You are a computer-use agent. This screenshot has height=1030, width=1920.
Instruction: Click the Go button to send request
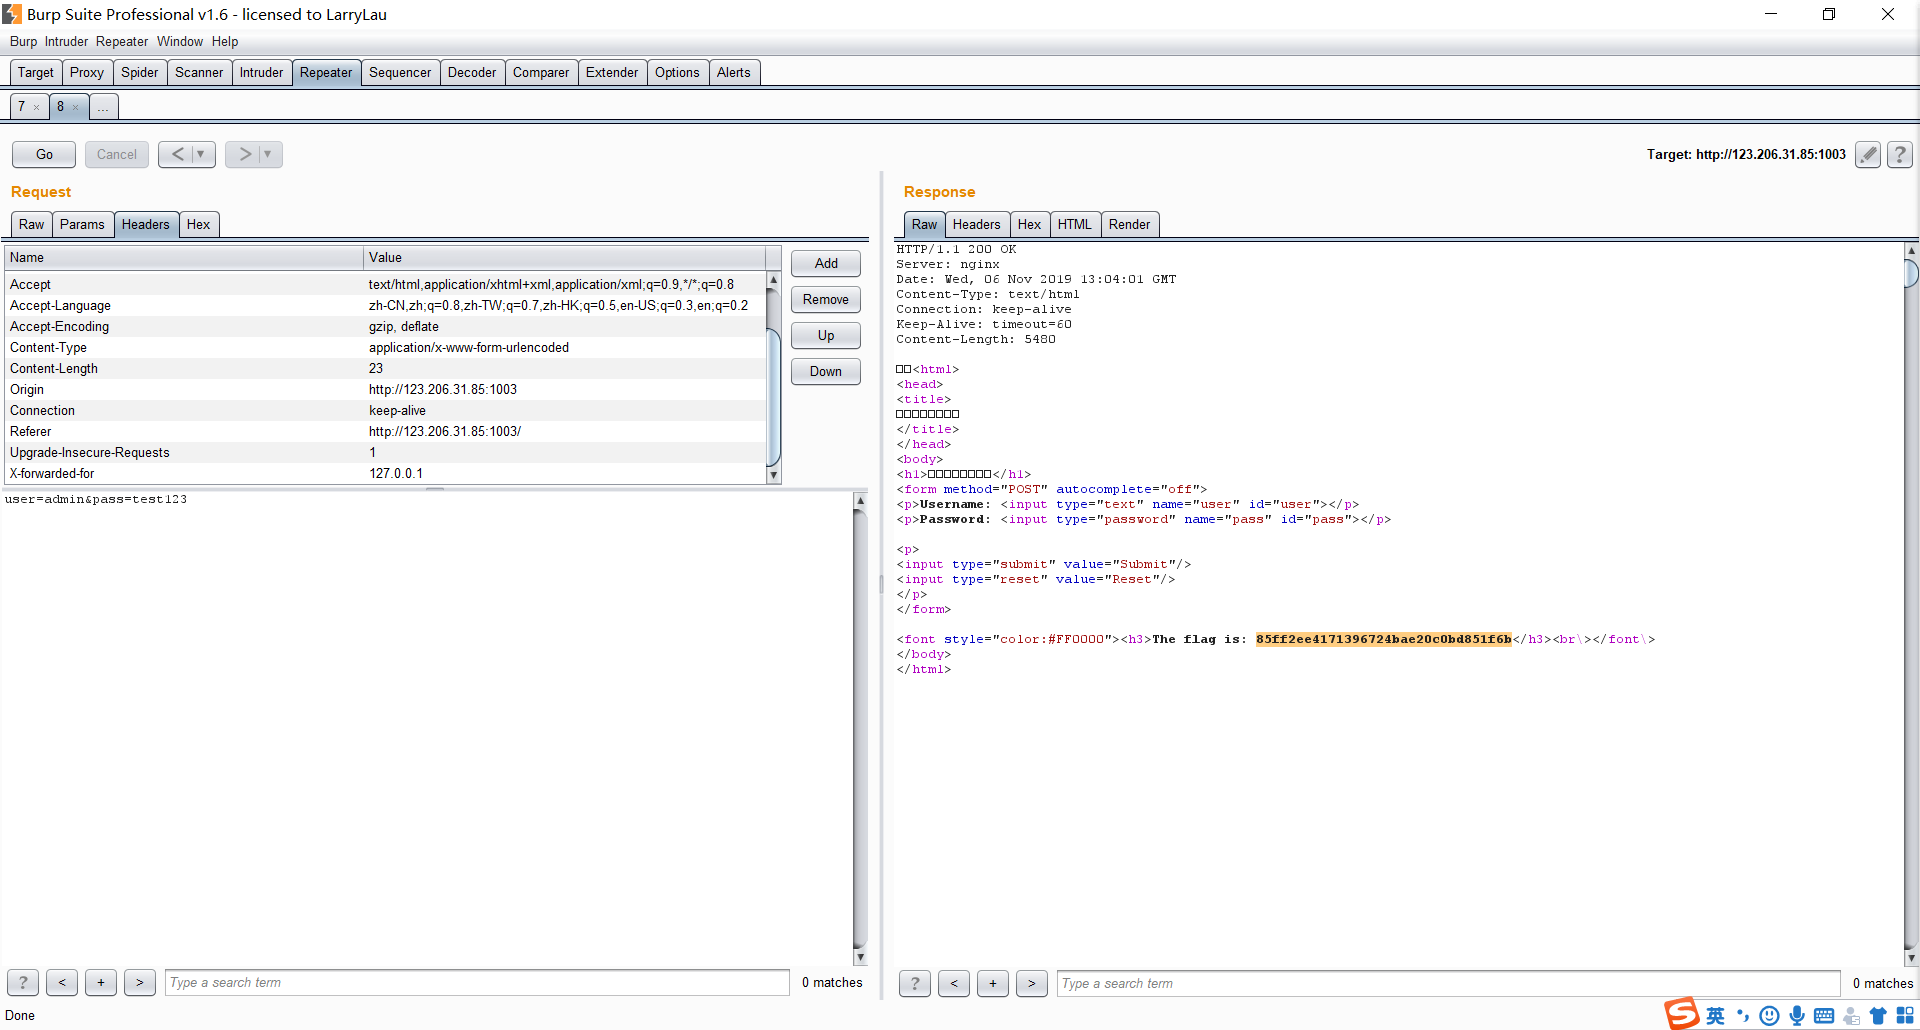point(44,154)
